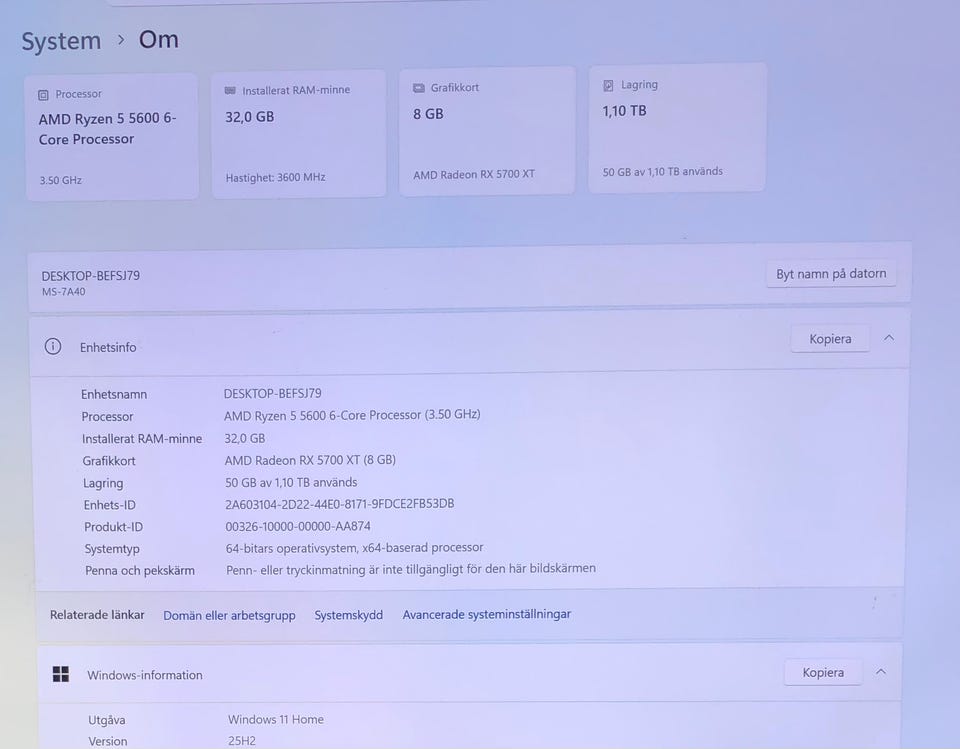This screenshot has height=749, width=960.
Task: Select the Processor row value in Enhetsinfo
Action: click(352, 415)
